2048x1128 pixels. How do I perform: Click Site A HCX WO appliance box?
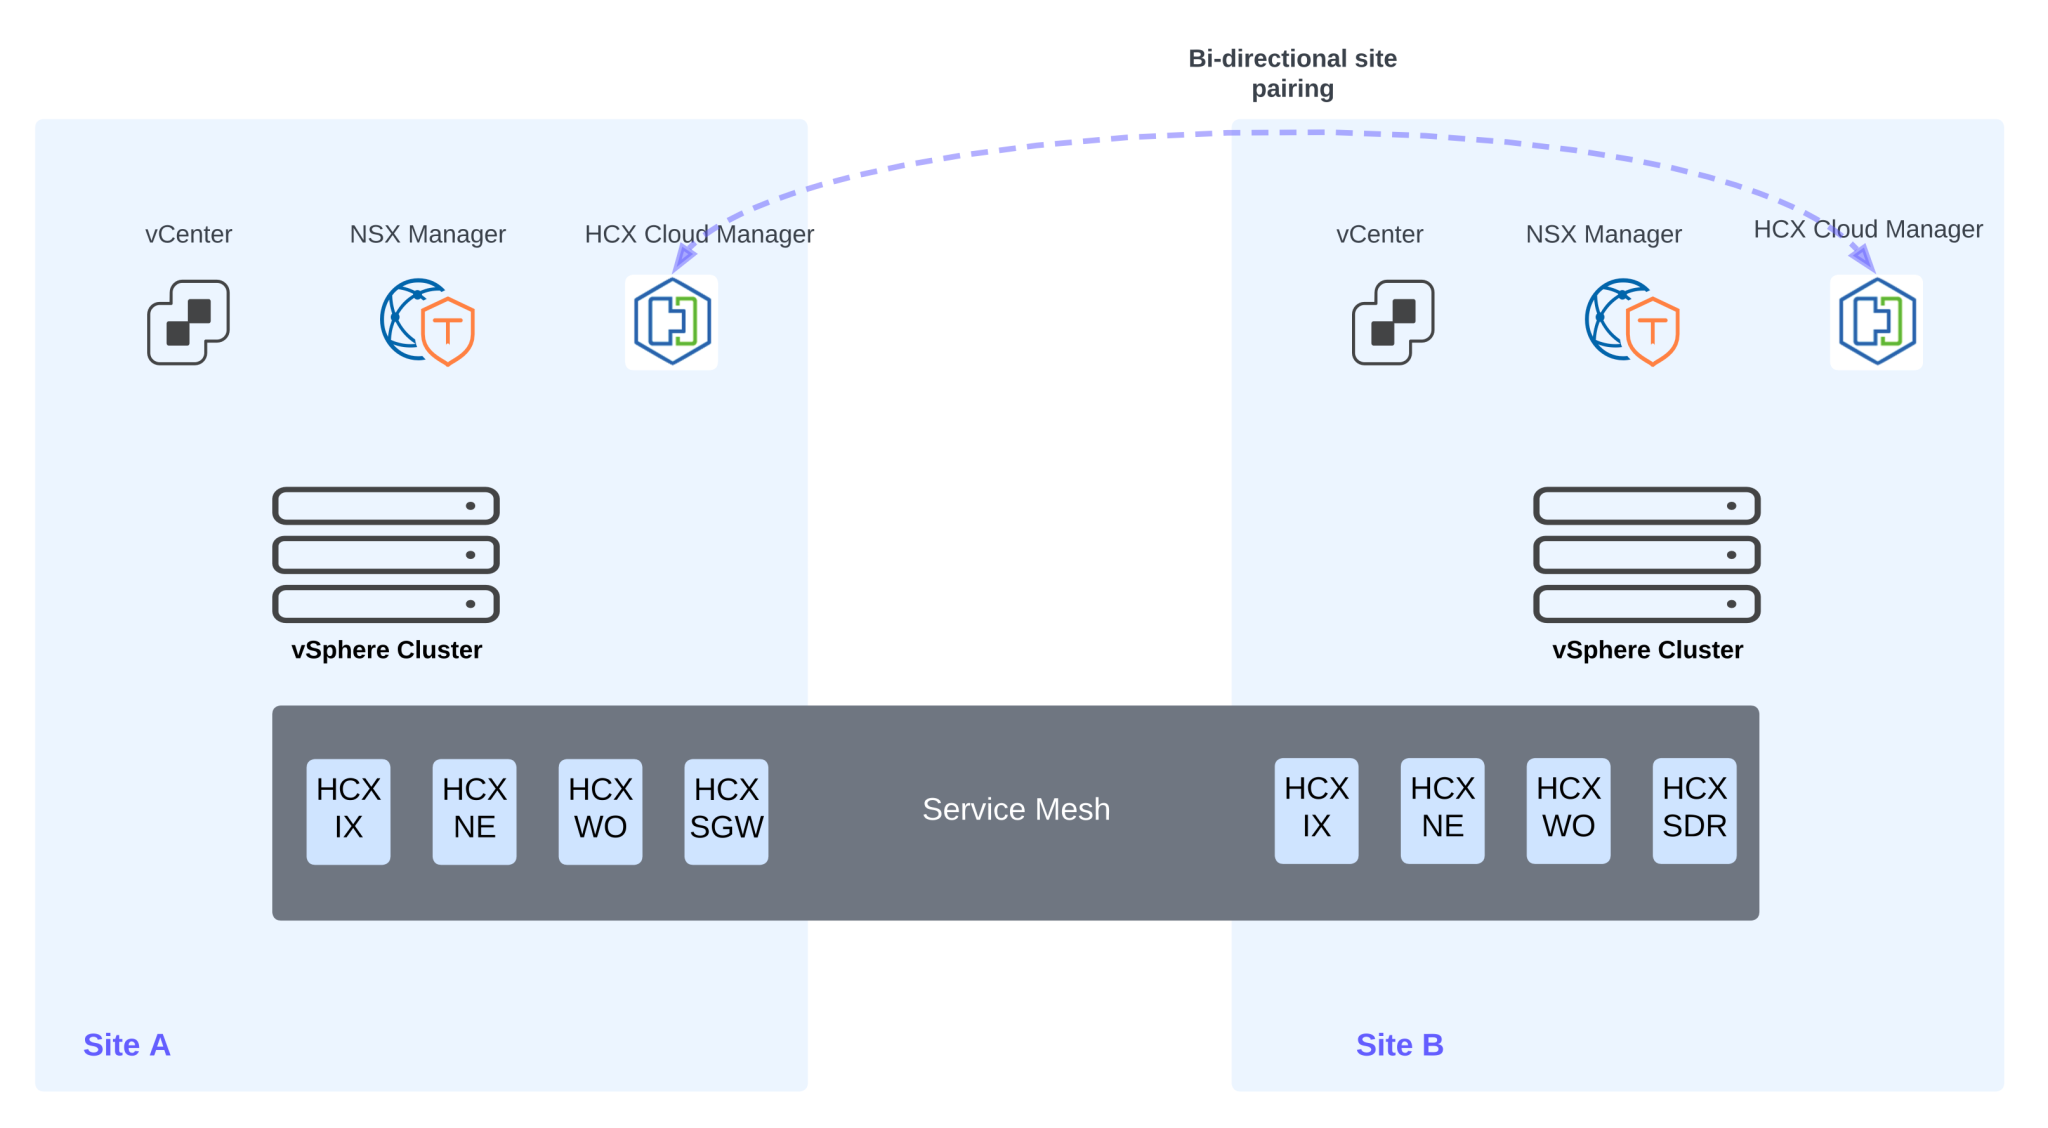(600, 810)
